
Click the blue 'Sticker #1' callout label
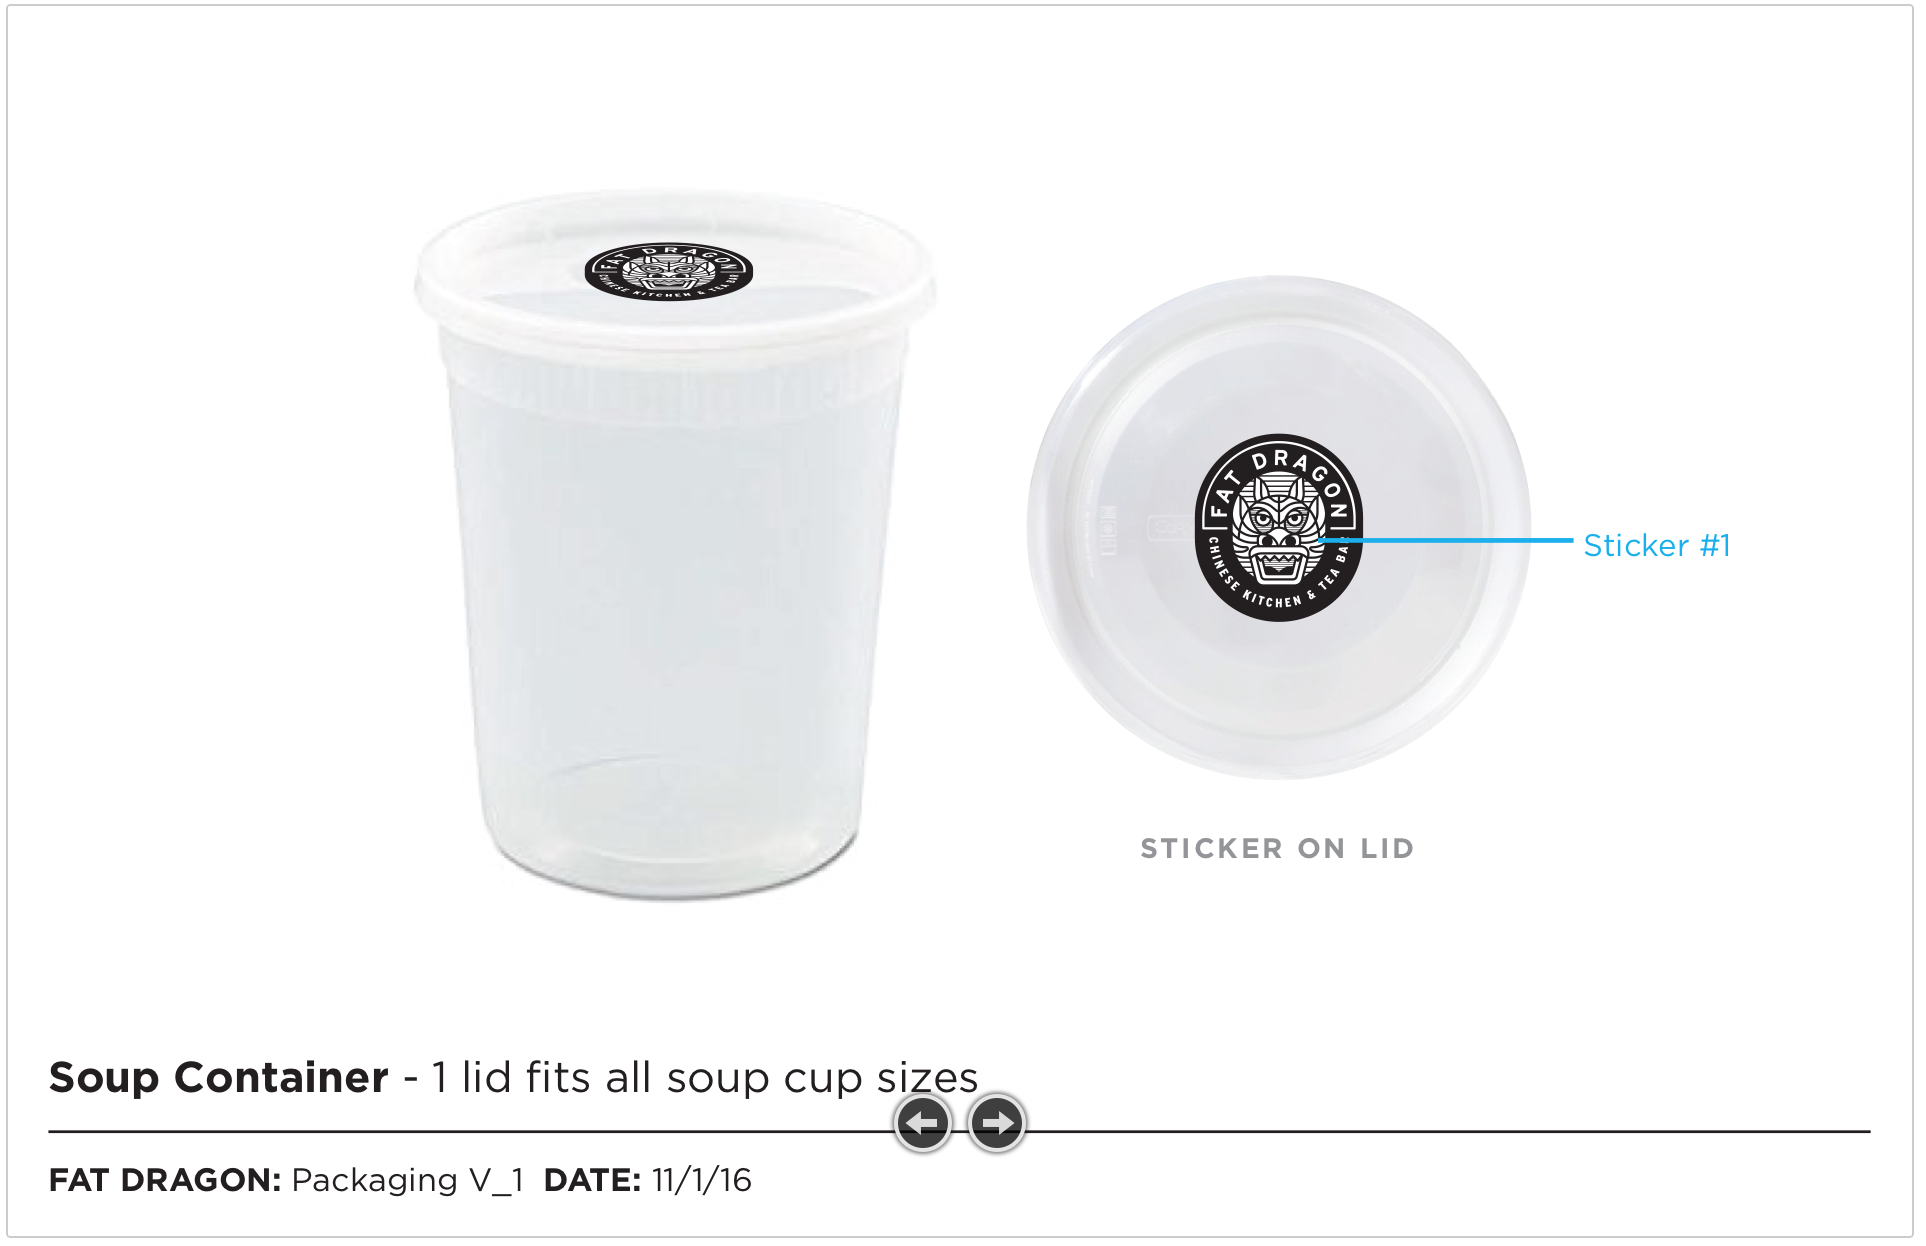tap(1656, 545)
